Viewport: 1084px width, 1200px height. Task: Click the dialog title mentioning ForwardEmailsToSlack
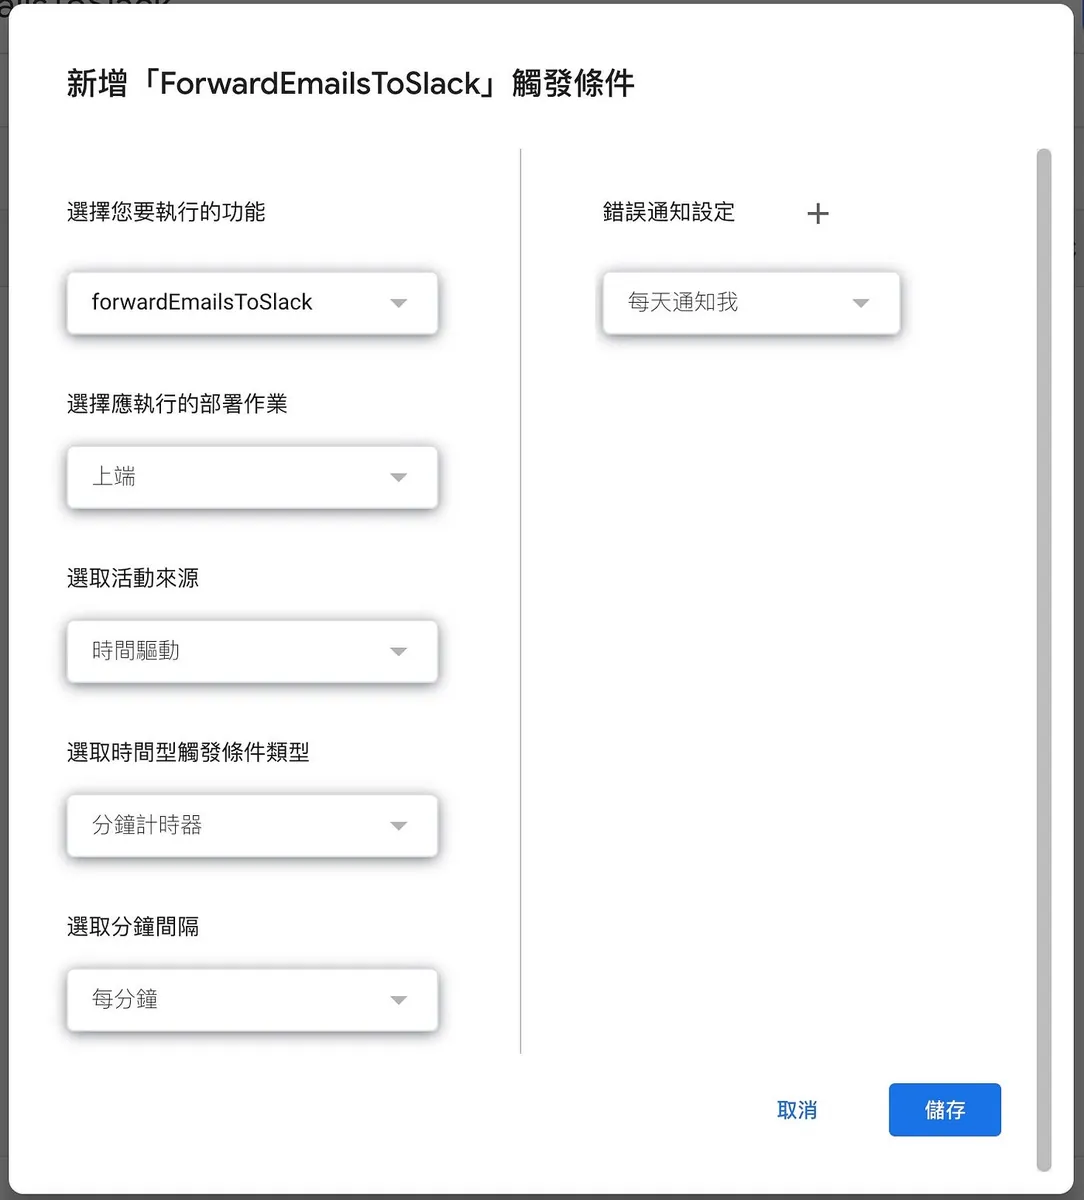(351, 84)
